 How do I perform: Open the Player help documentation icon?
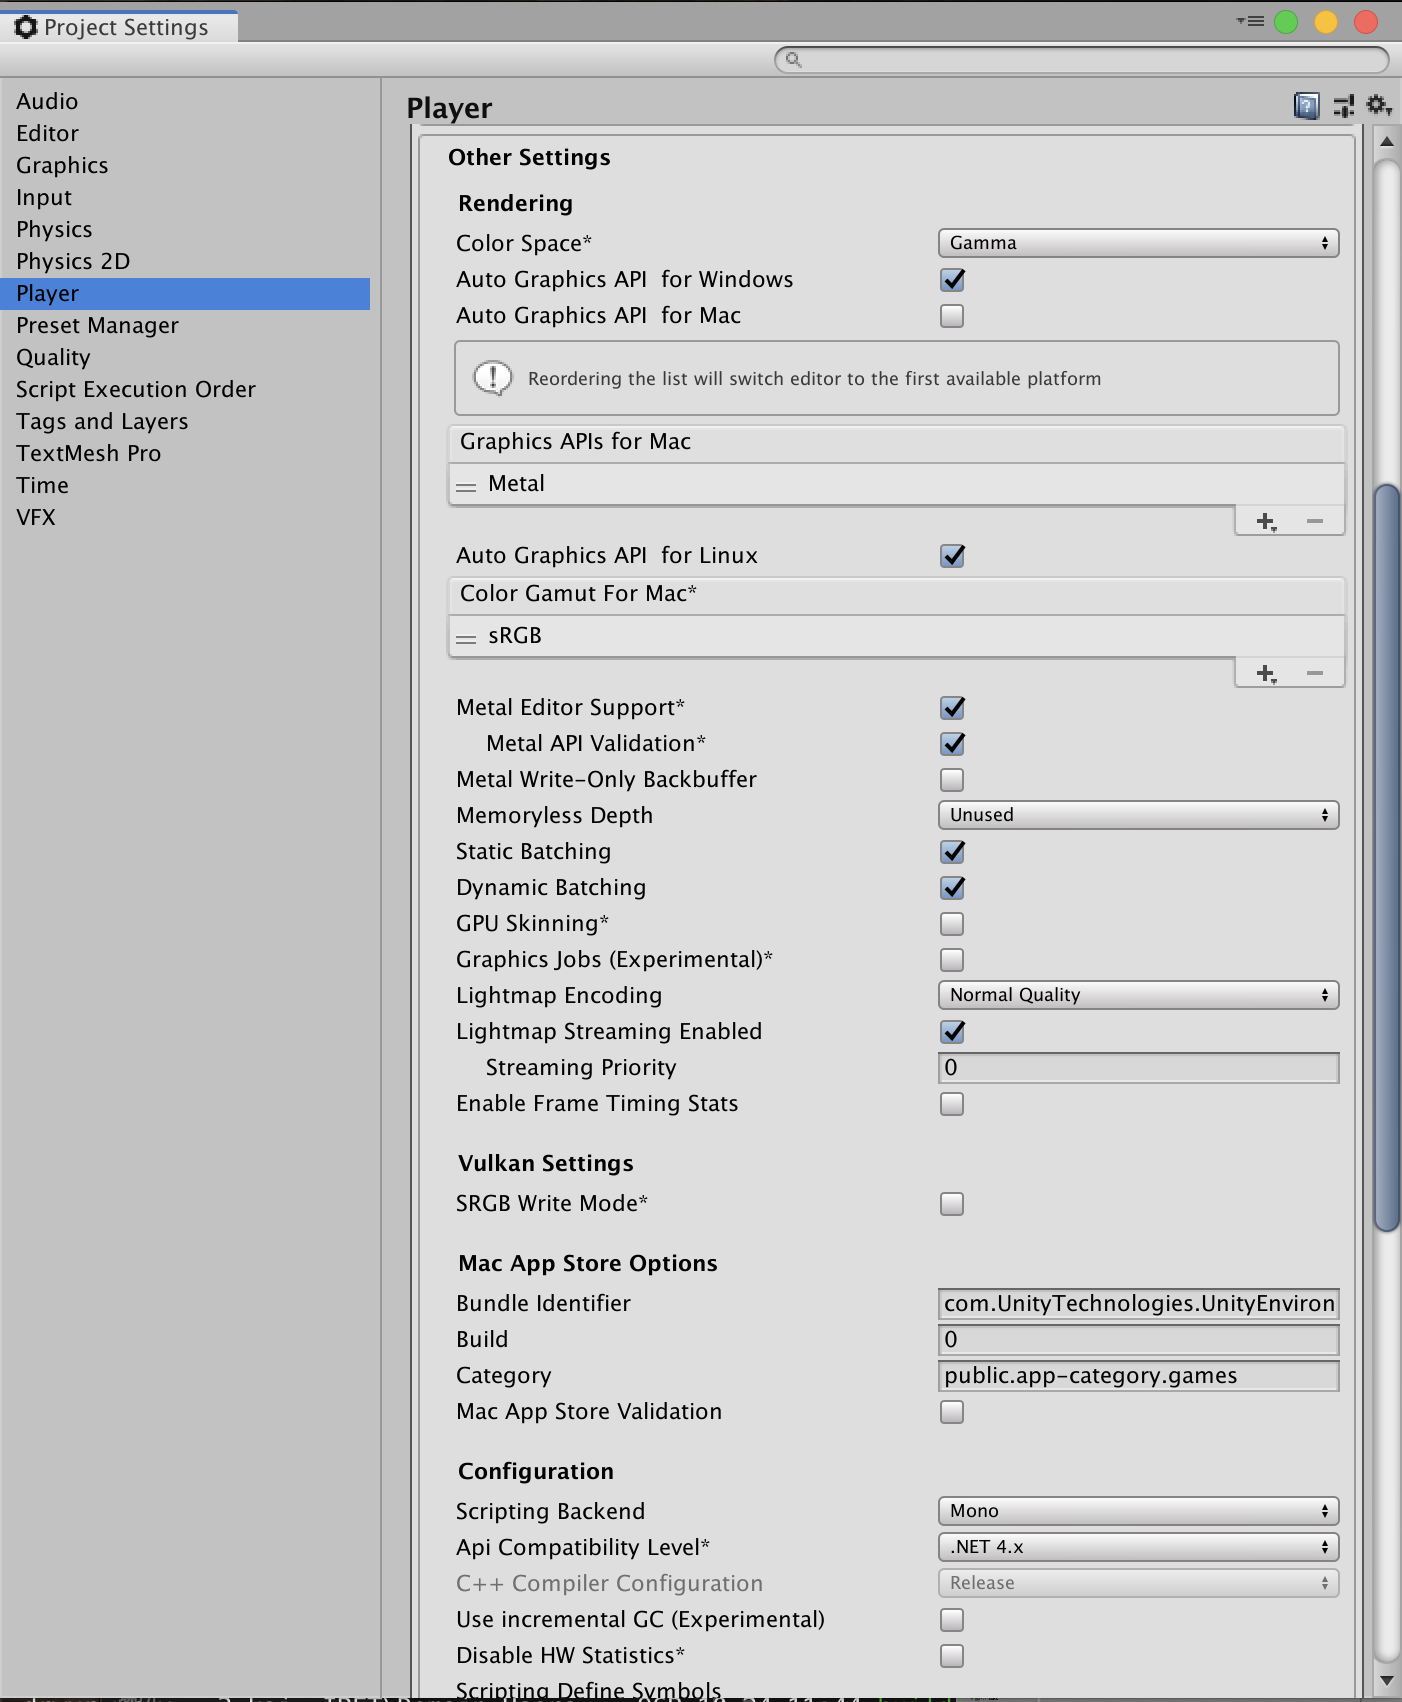(x=1306, y=105)
